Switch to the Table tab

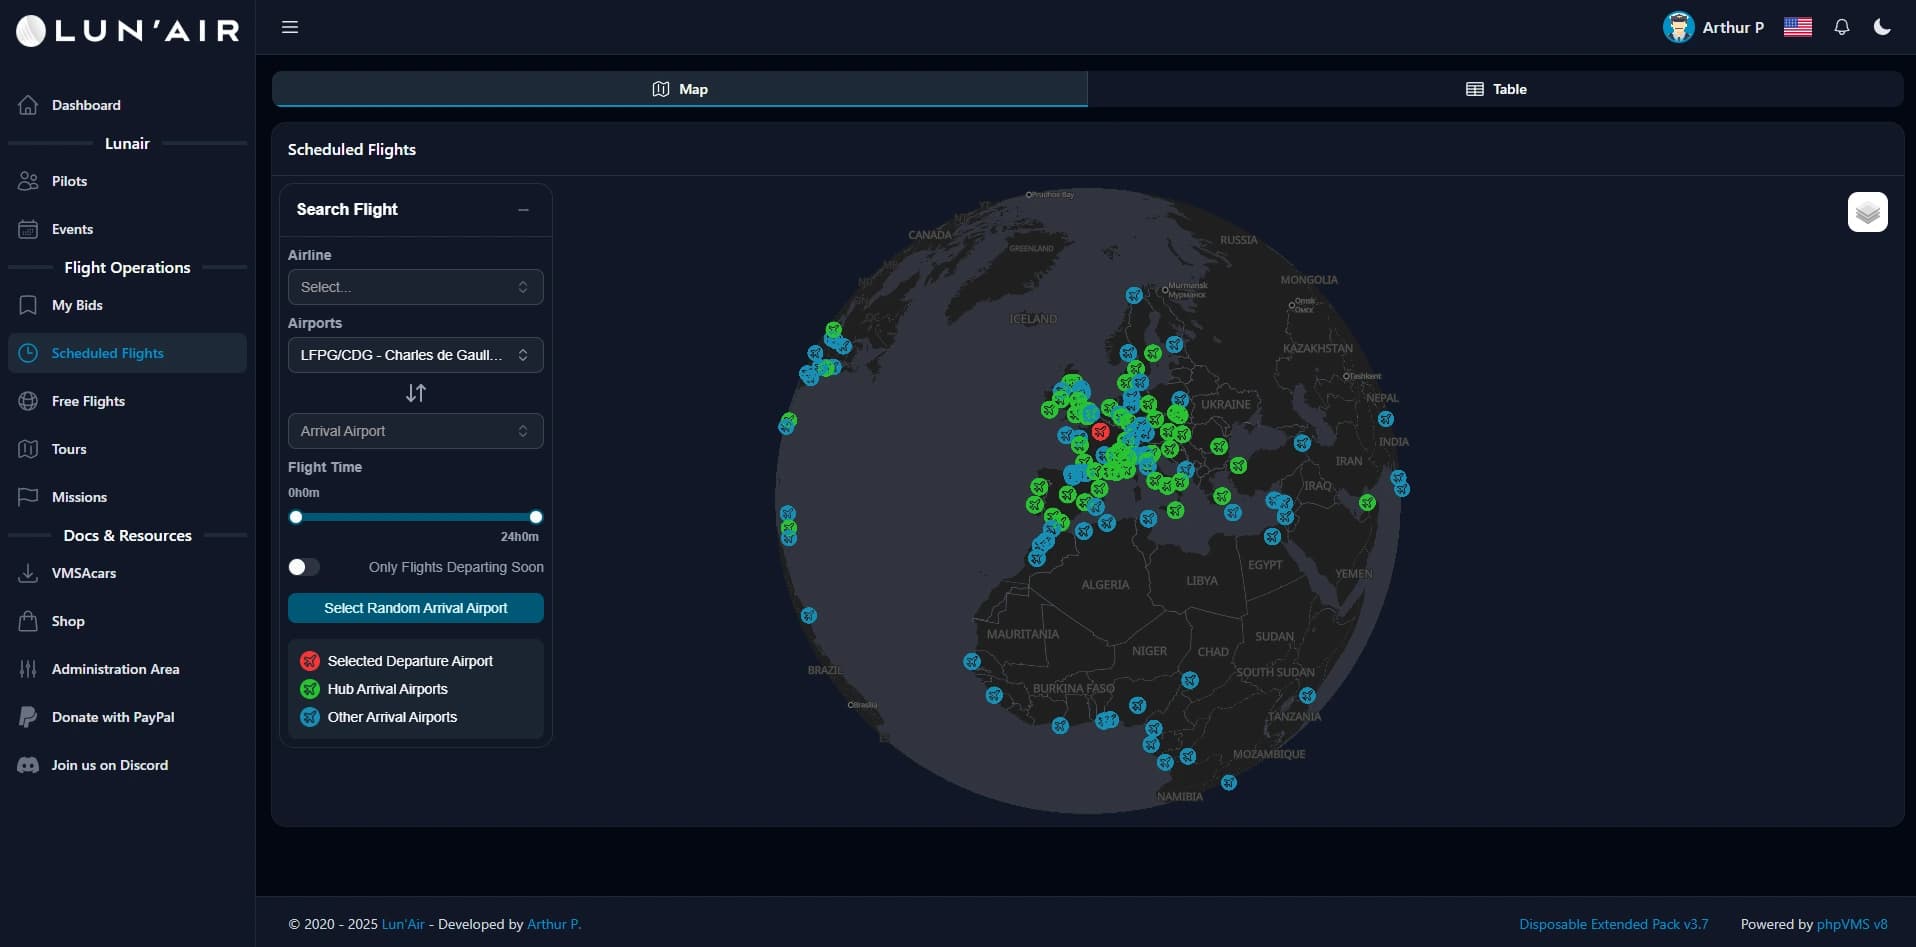[1495, 89]
